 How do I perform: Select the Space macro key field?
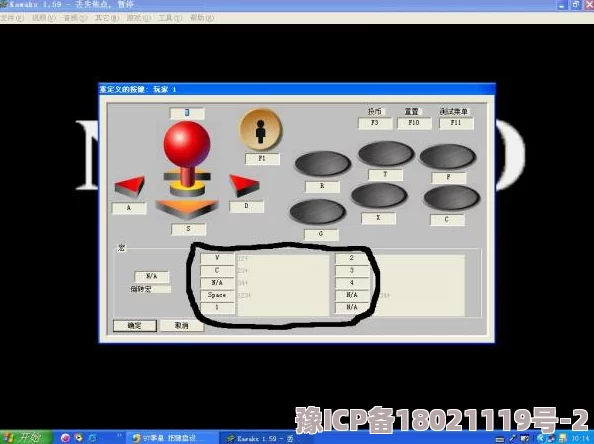(217, 295)
